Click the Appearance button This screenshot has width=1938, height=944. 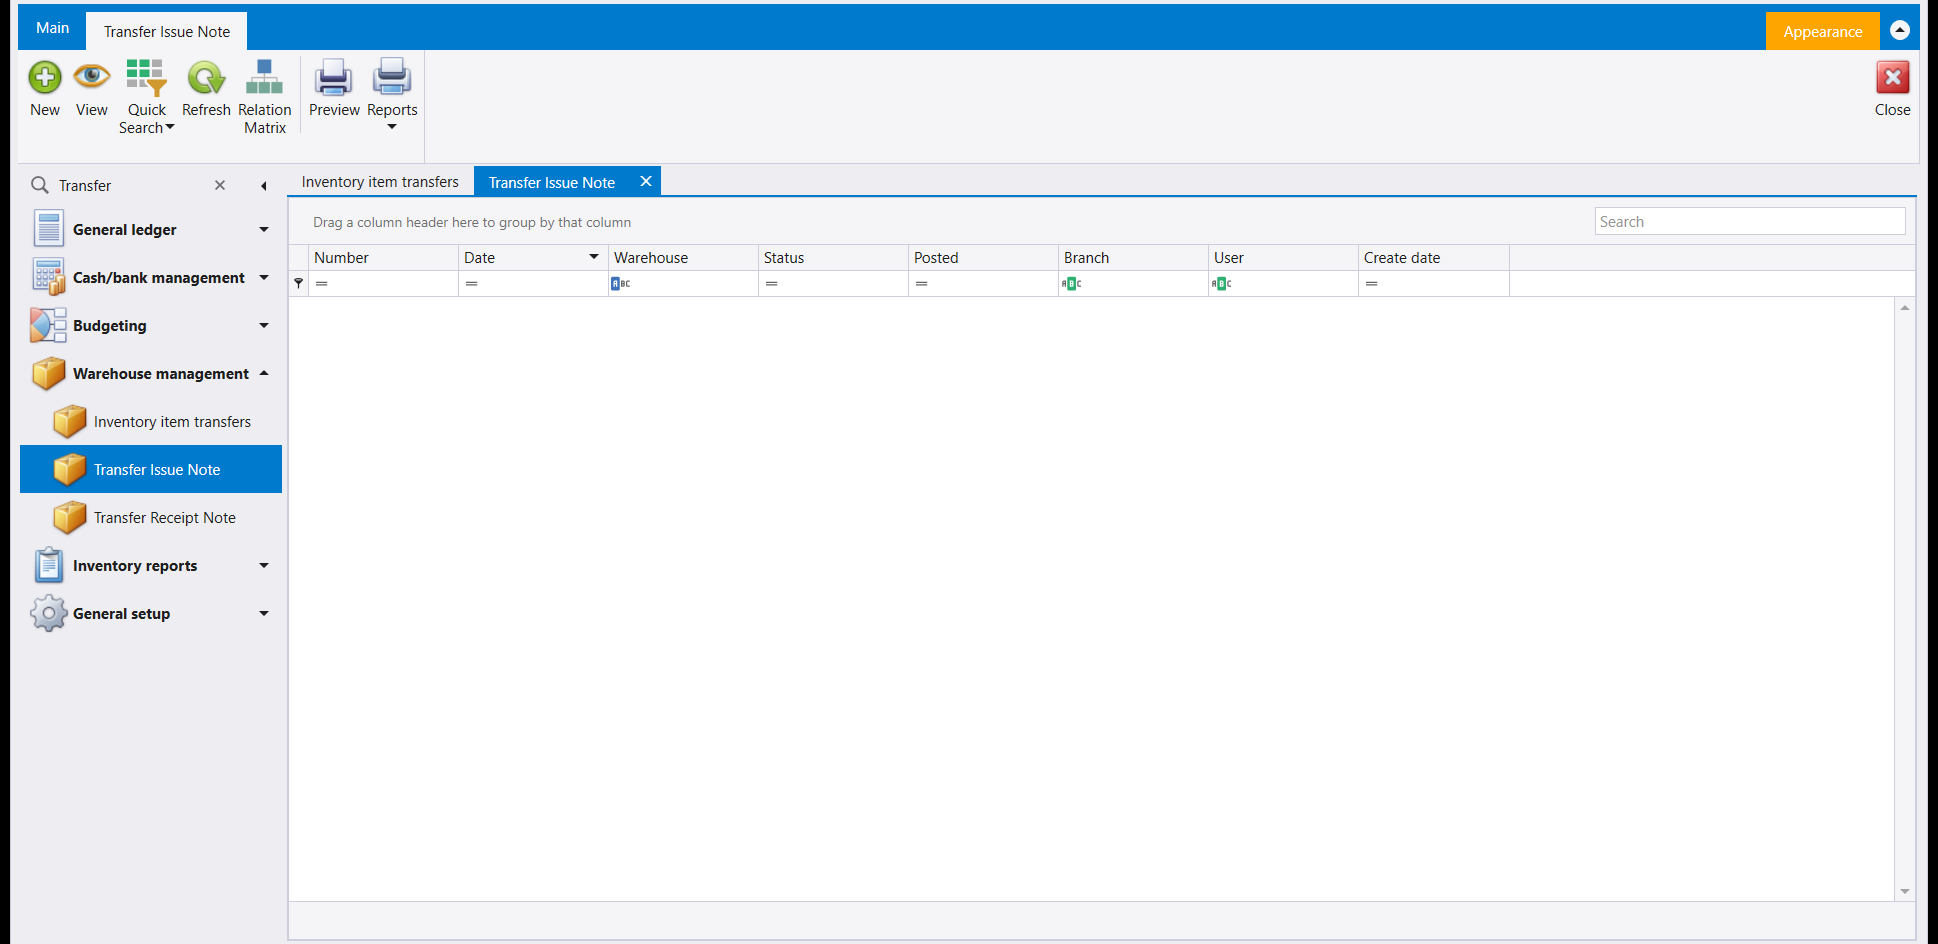click(1822, 31)
